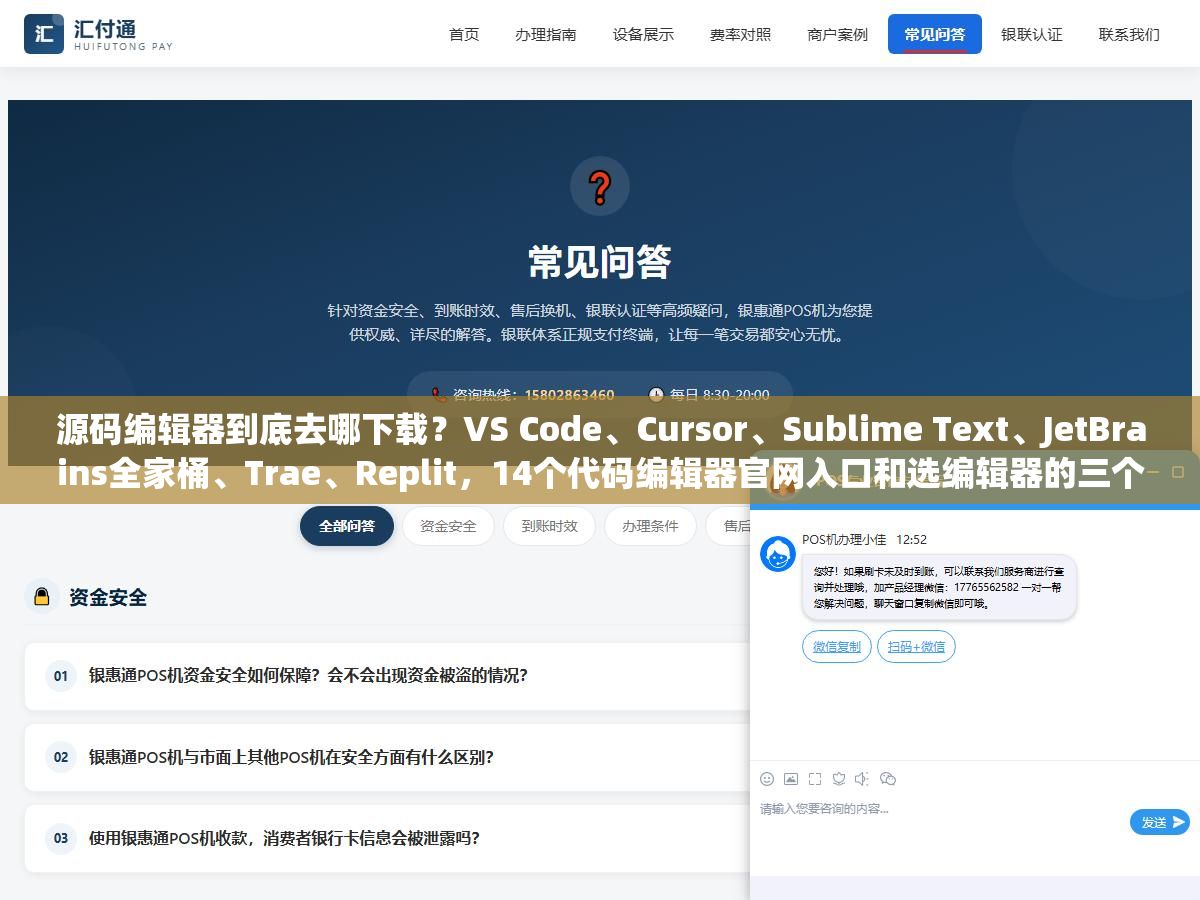The height and width of the screenshot is (900, 1200).
Task: Click the WeChat icon in chat toolbar
Action: click(x=888, y=779)
